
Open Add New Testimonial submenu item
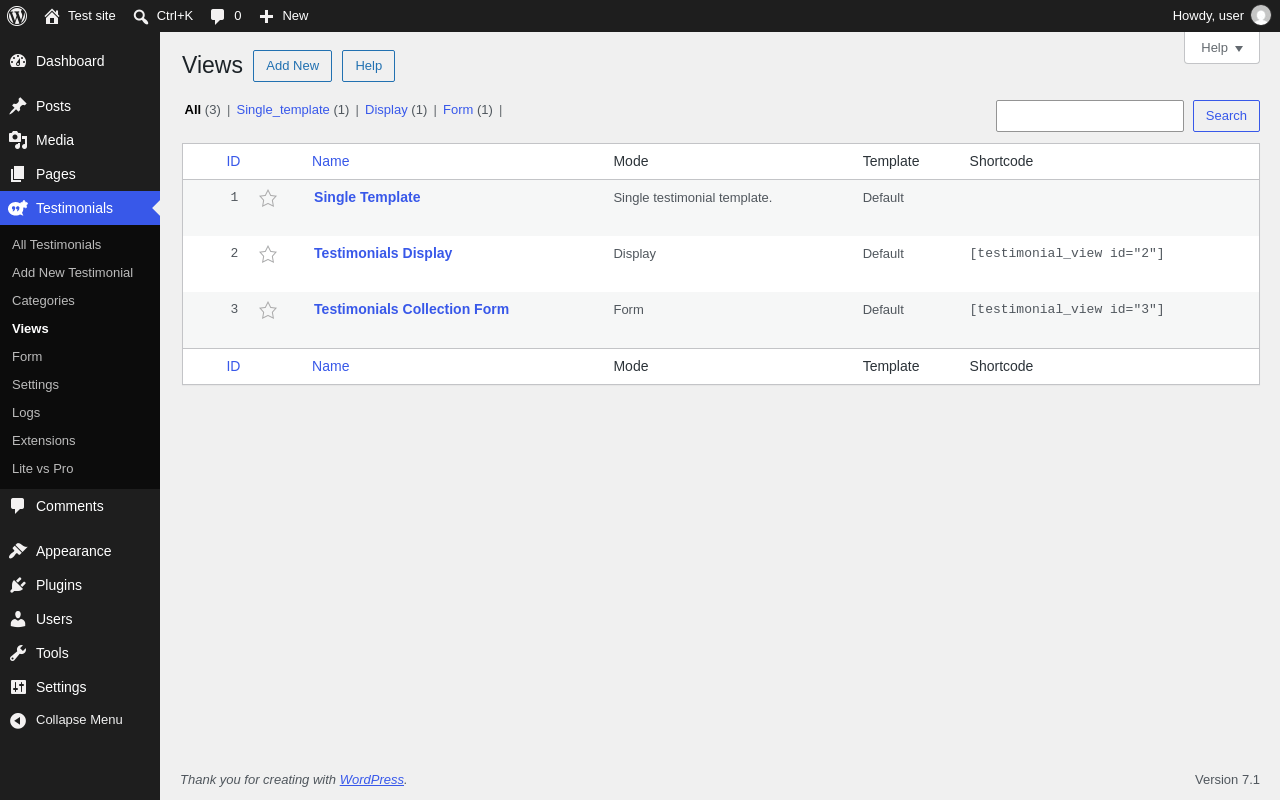coord(72,272)
